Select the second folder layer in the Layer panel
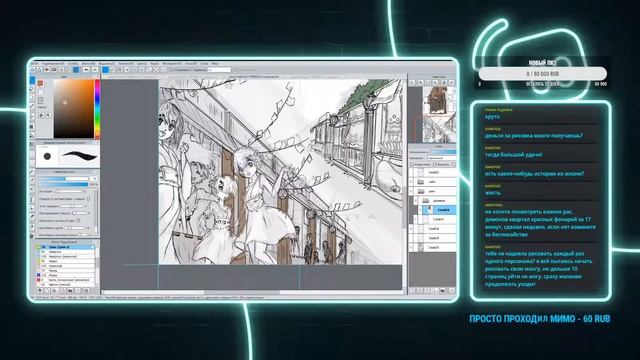 (x=433, y=191)
